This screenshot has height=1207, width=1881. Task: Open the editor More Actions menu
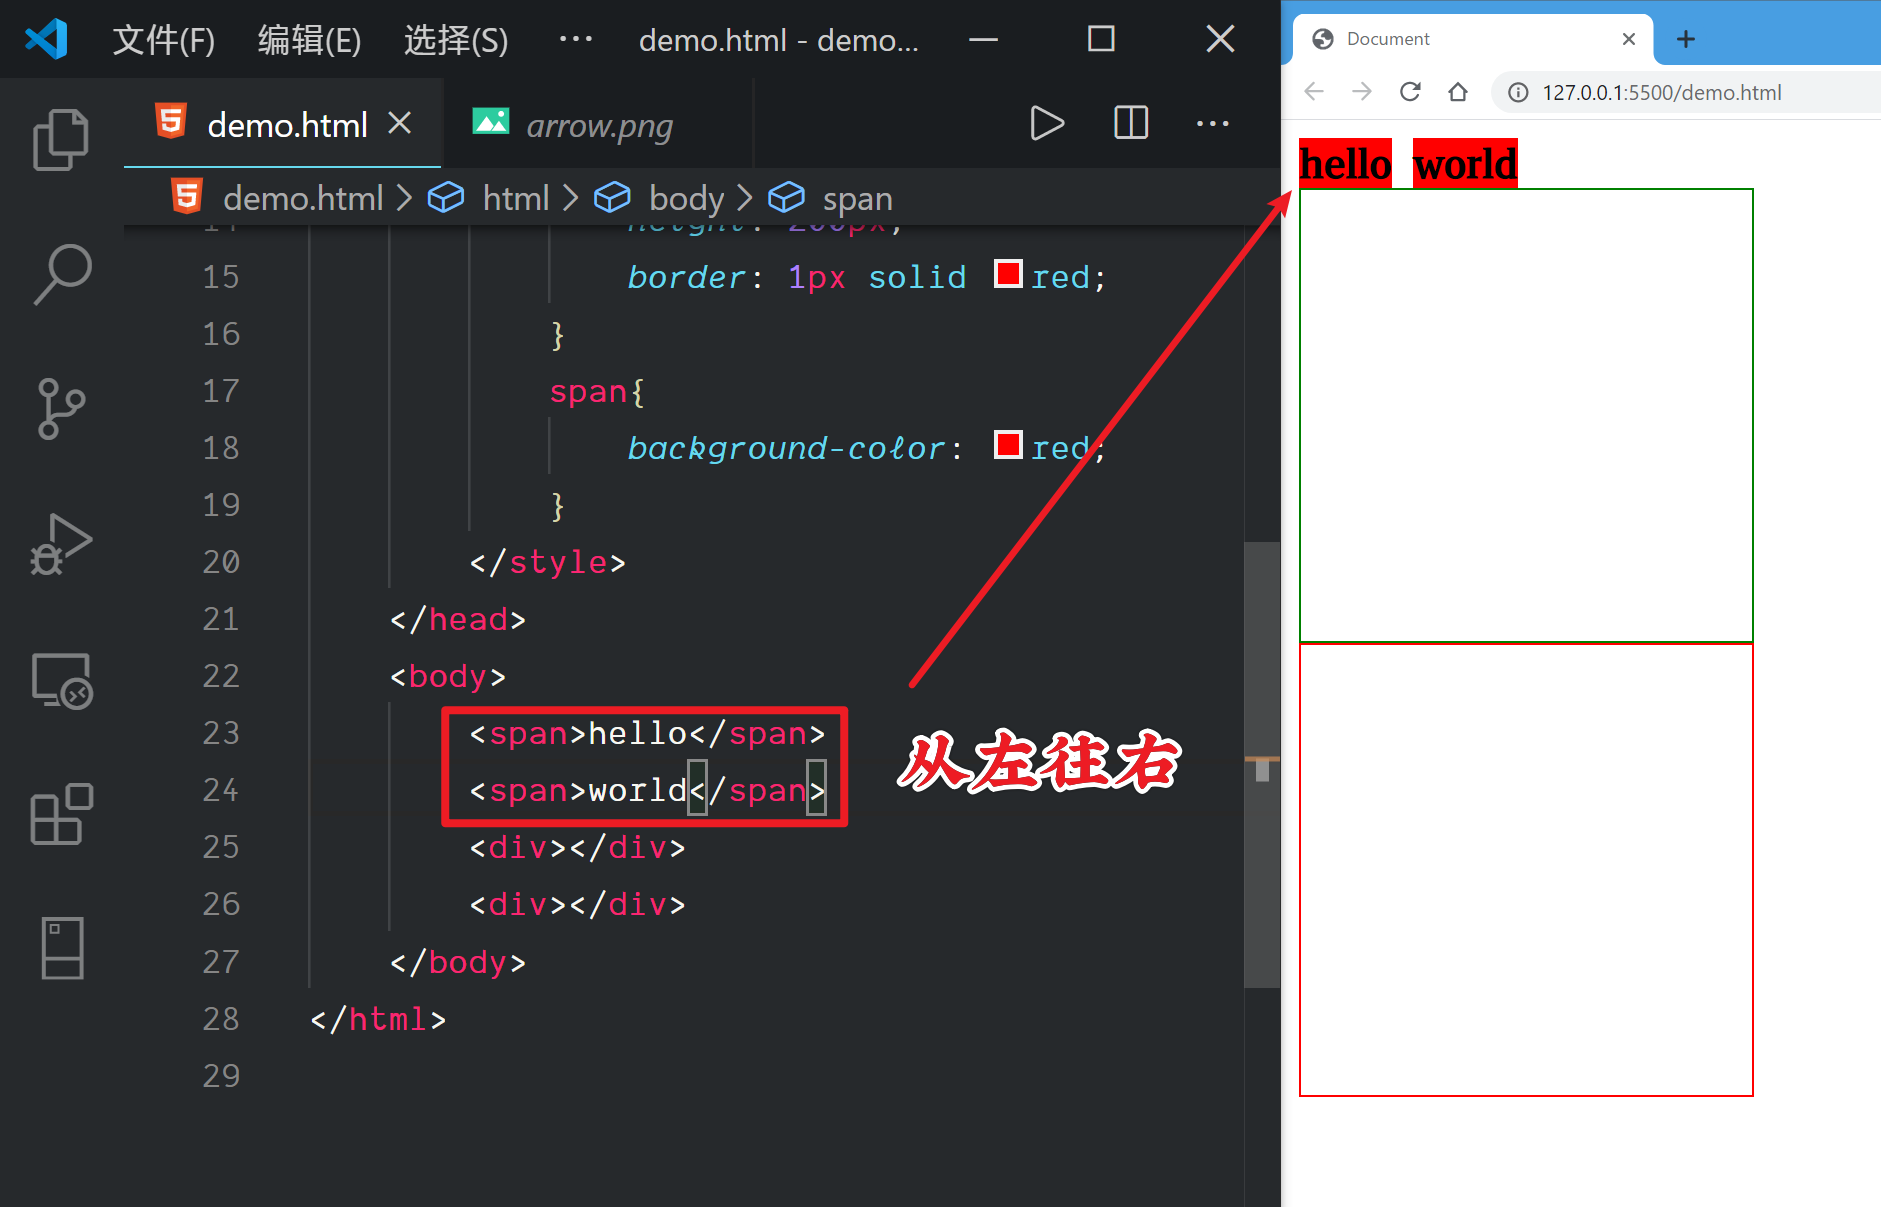[x=1213, y=124]
